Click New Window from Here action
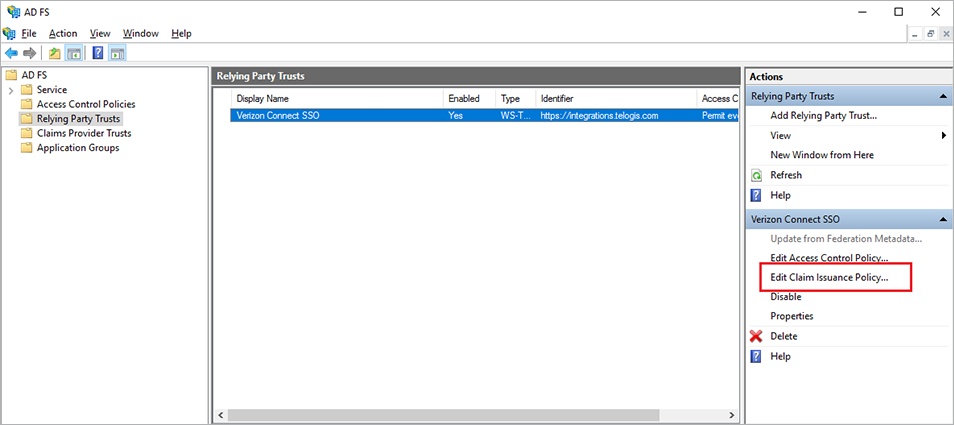Image resolution: width=954 pixels, height=425 pixels. [822, 155]
